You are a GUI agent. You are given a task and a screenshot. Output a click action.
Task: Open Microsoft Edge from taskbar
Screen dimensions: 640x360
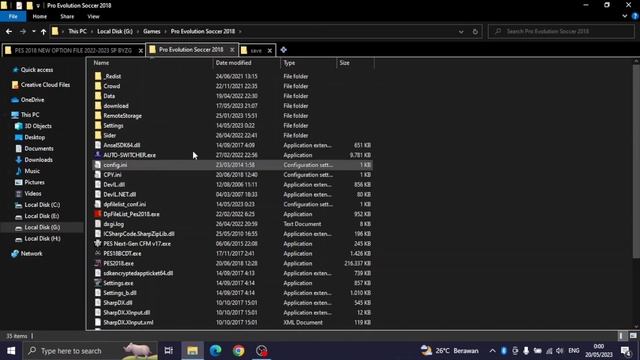[x=216, y=351]
